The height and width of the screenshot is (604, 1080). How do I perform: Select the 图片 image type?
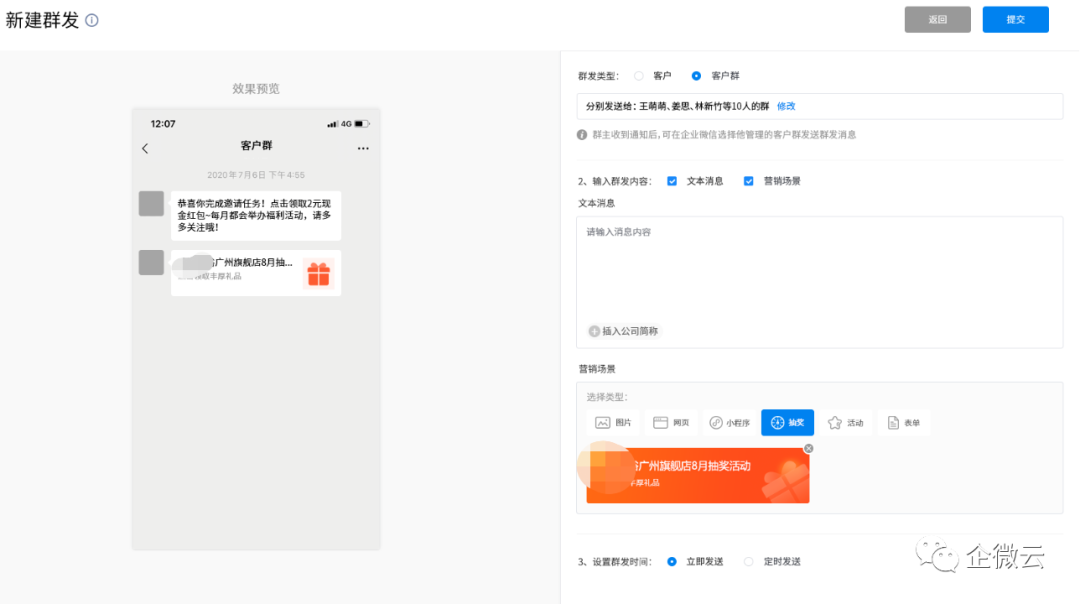[x=613, y=423]
